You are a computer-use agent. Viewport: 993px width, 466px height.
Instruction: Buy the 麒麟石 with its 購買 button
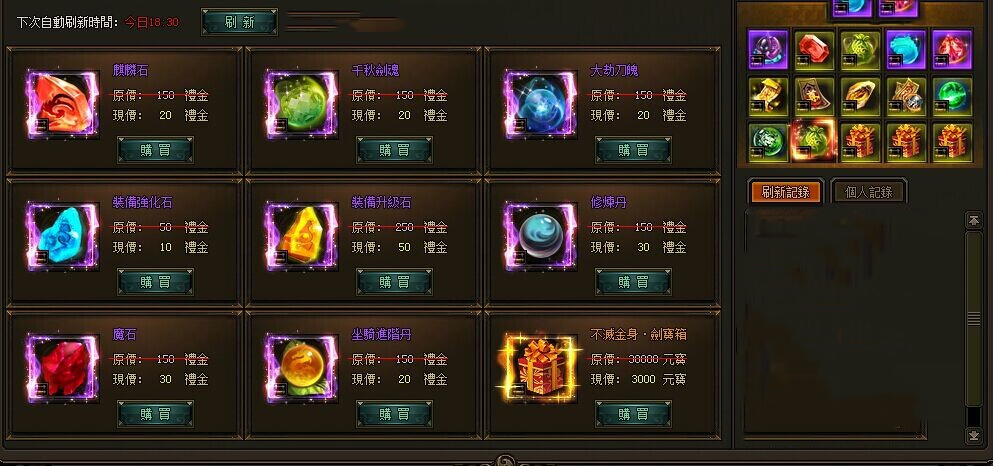point(156,150)
